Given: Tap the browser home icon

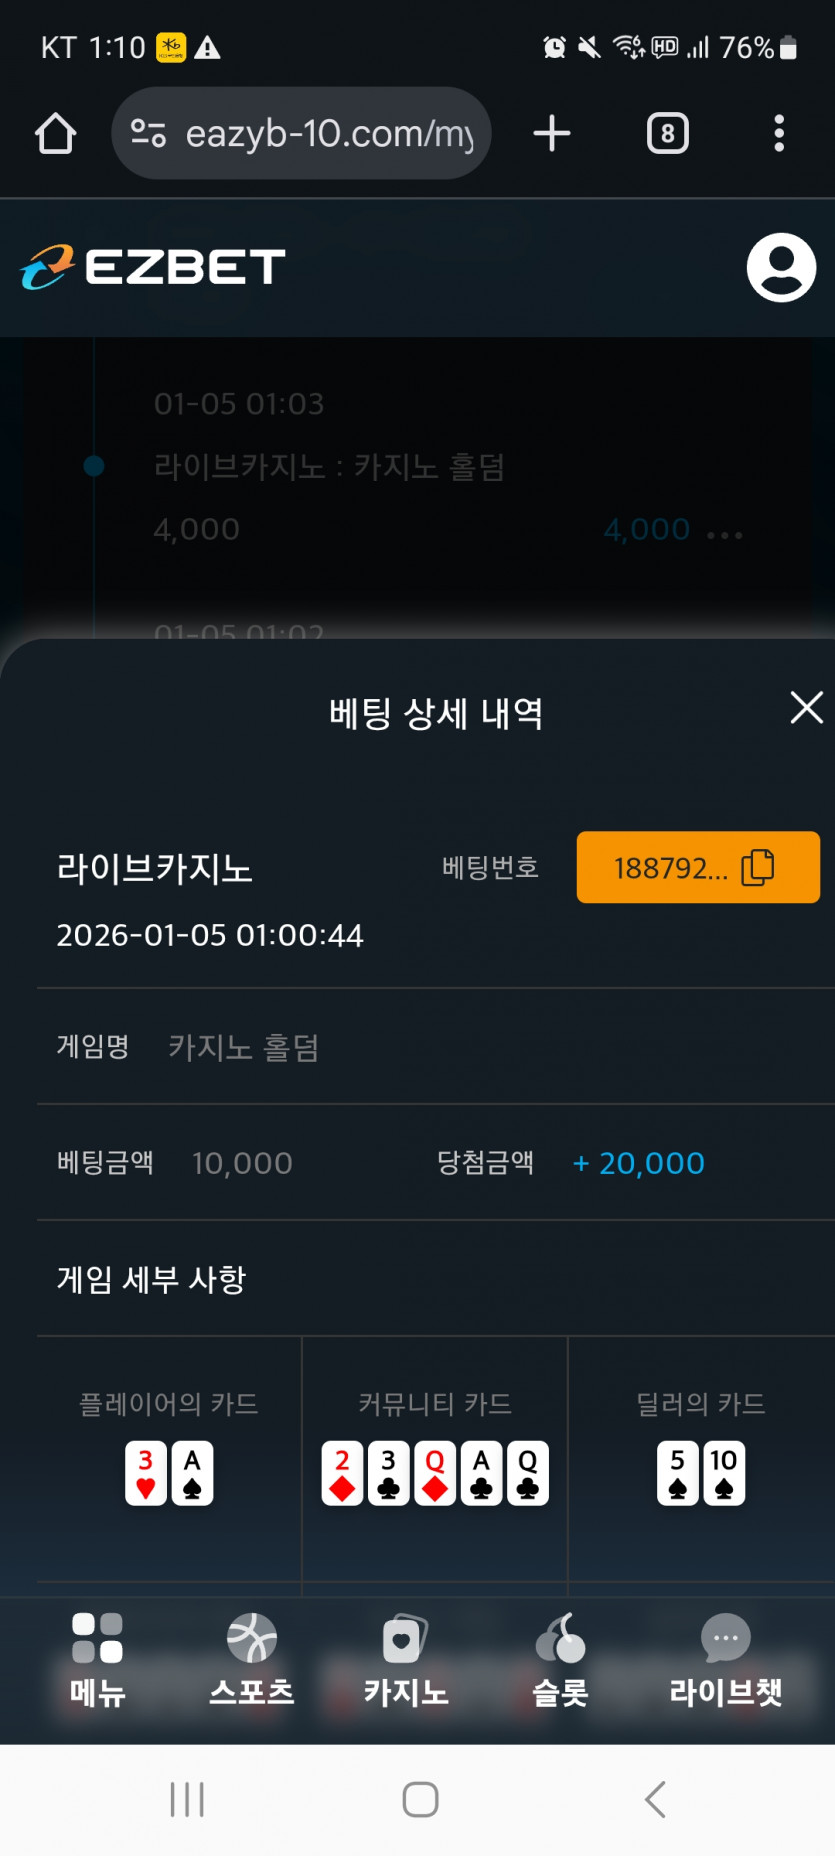Looking at the screenshot, I should click(56, 134).
